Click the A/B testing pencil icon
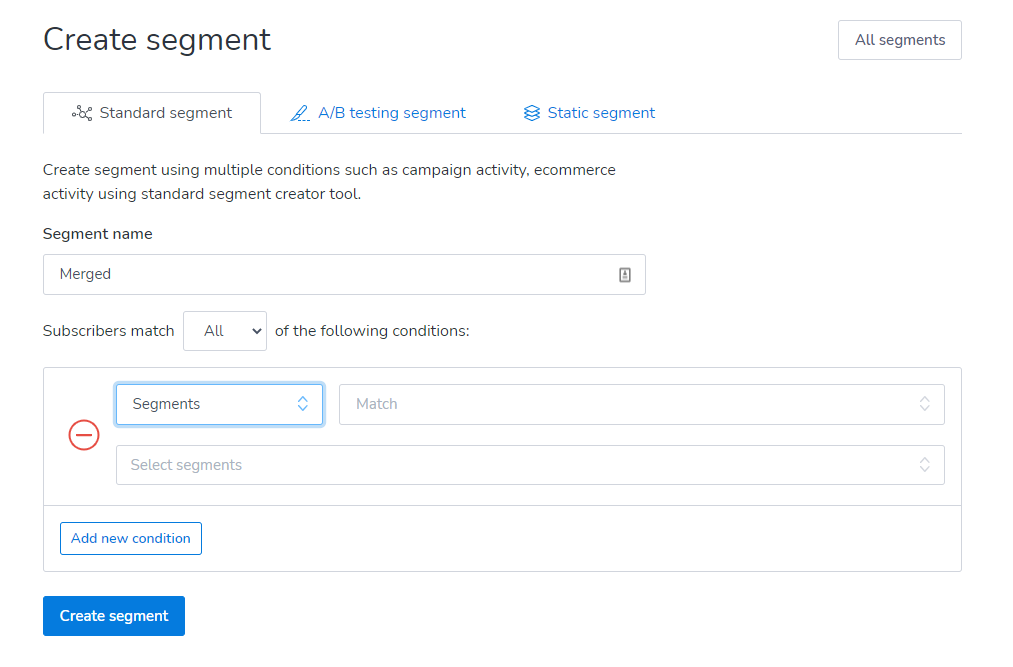The height and width of the screenshot is (667, 1013). [300, 113]
